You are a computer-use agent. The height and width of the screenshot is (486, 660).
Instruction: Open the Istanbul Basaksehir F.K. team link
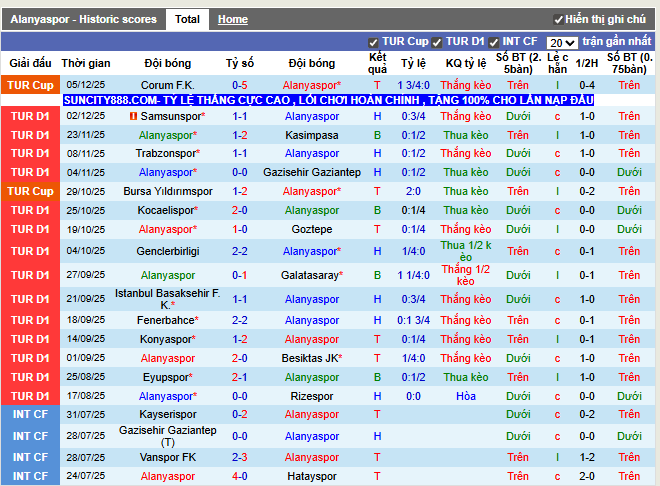click(x=168, y=299)
